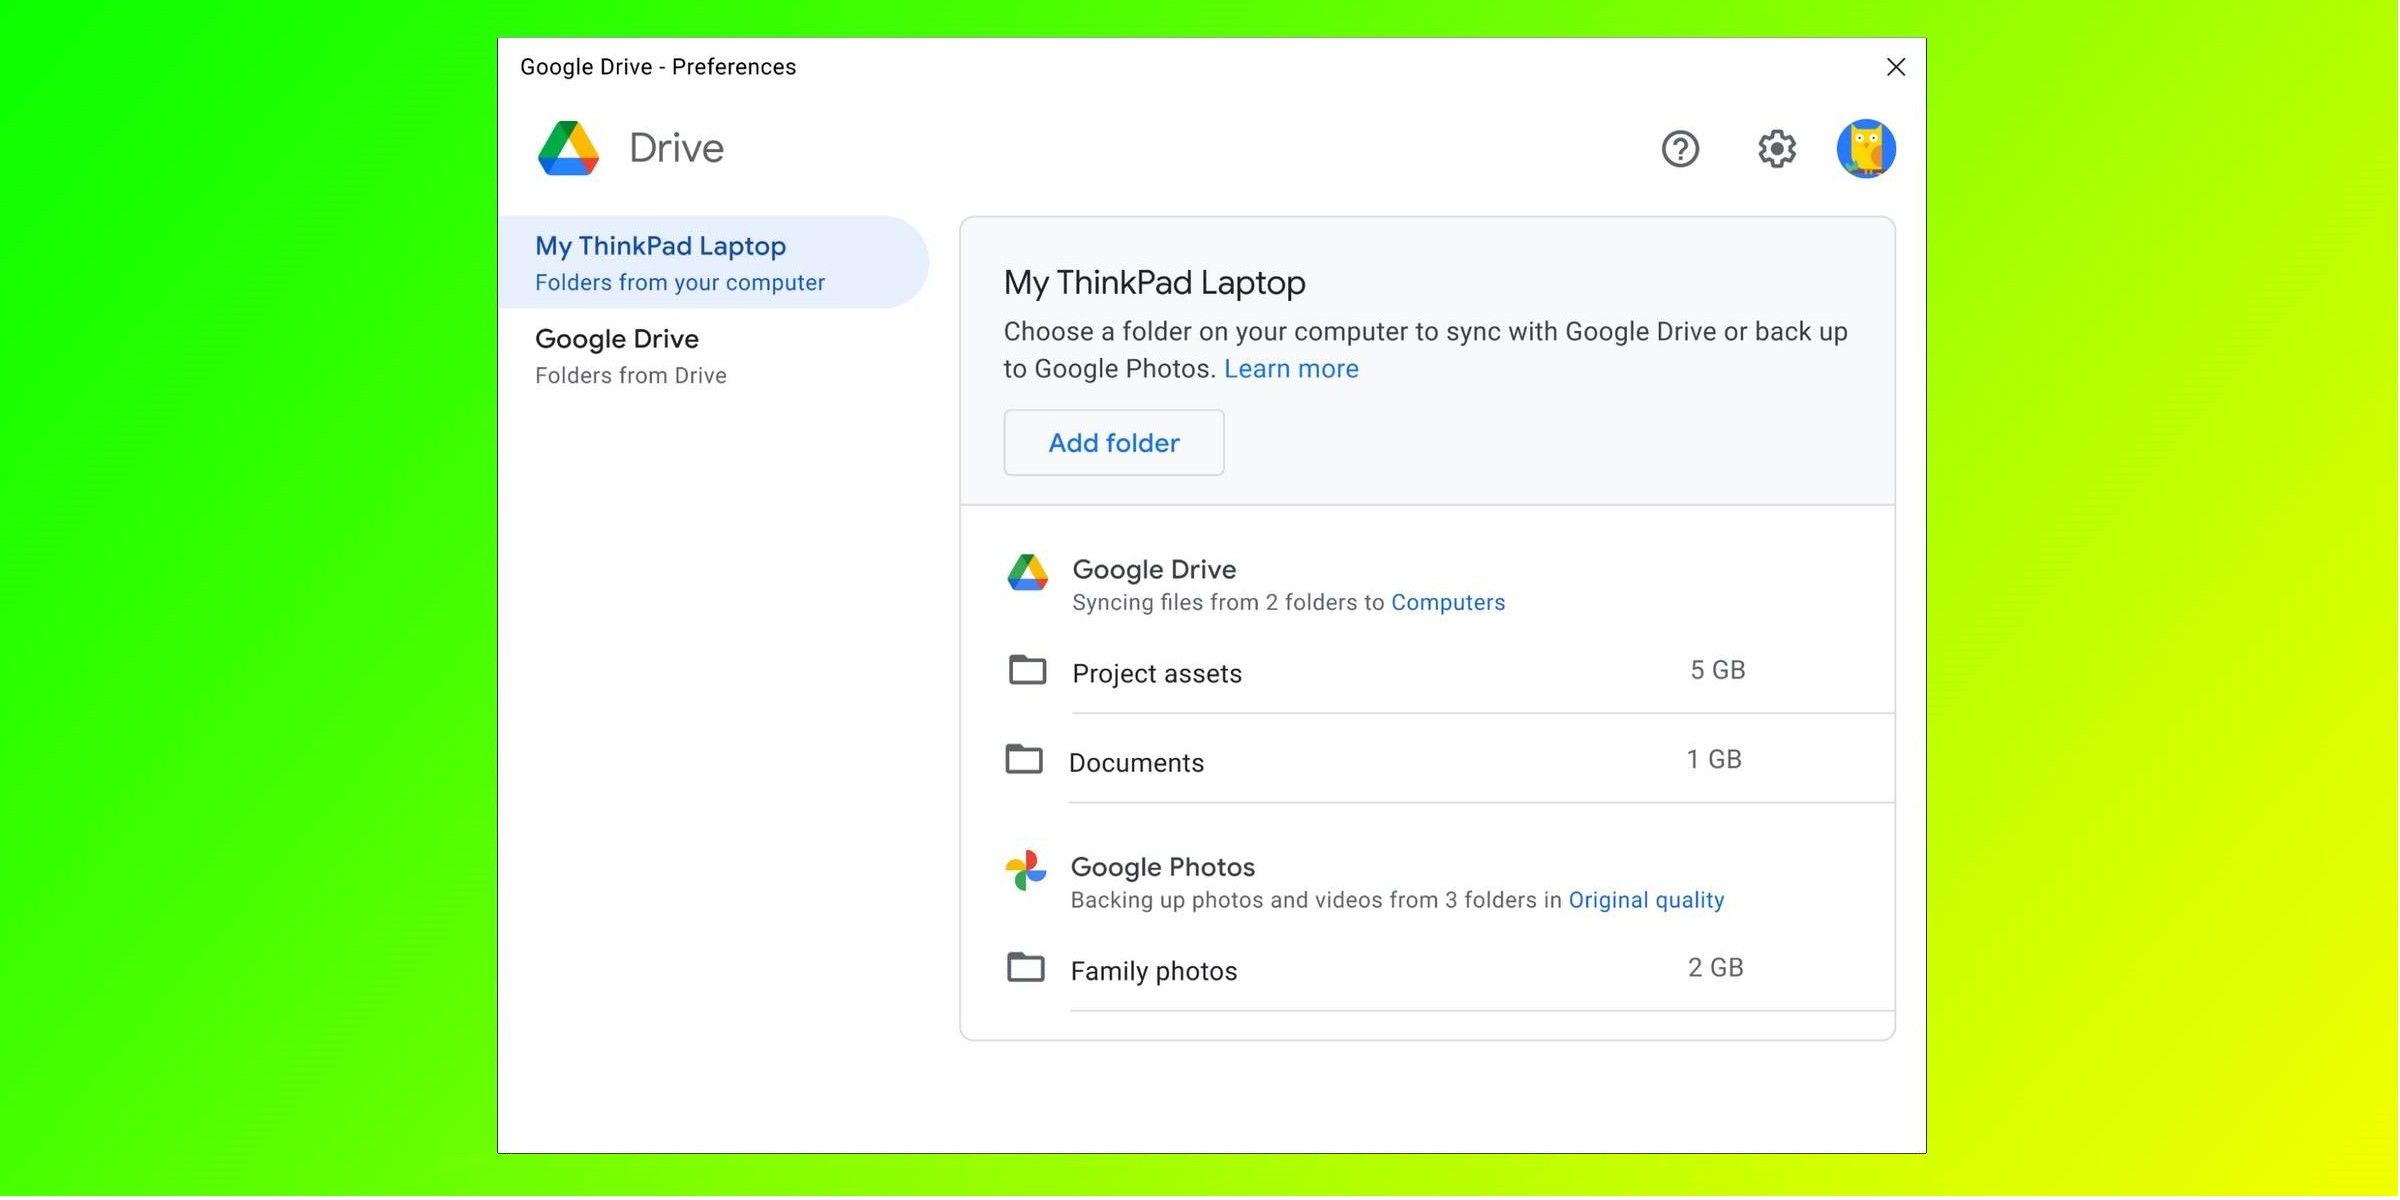2400x1200 pixels.
Task: Click the Google Drive triangle icon near sync settings
Action: (x=1027, y=571)
